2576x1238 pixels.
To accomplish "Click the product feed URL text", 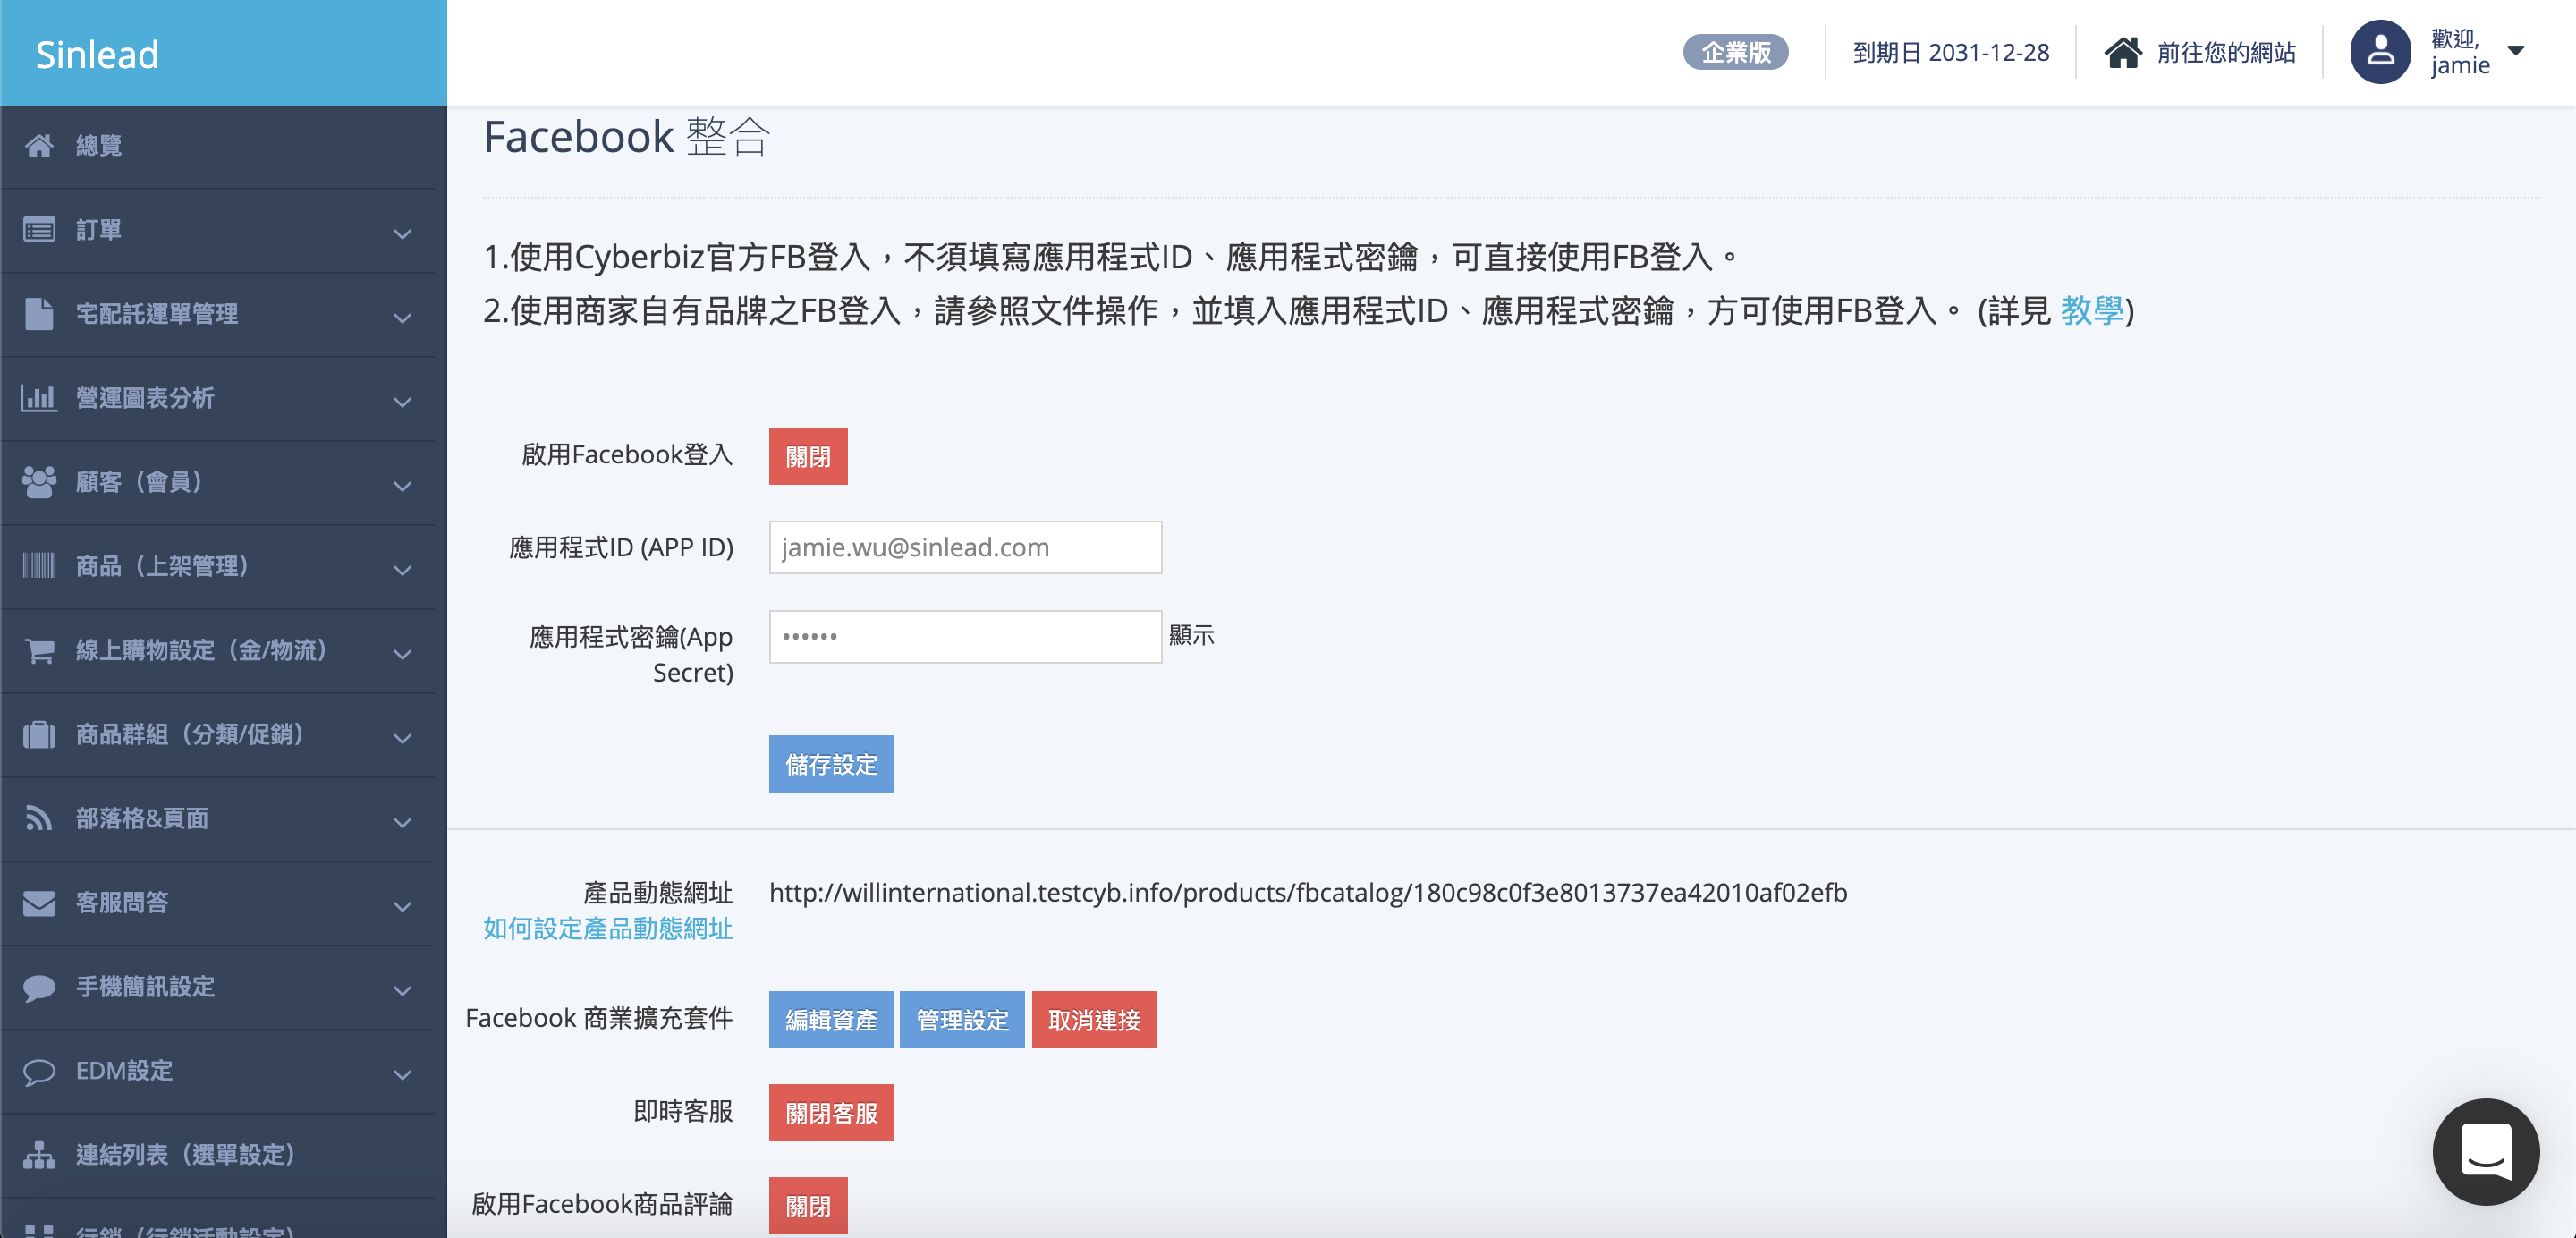I will click(1308, 892).
